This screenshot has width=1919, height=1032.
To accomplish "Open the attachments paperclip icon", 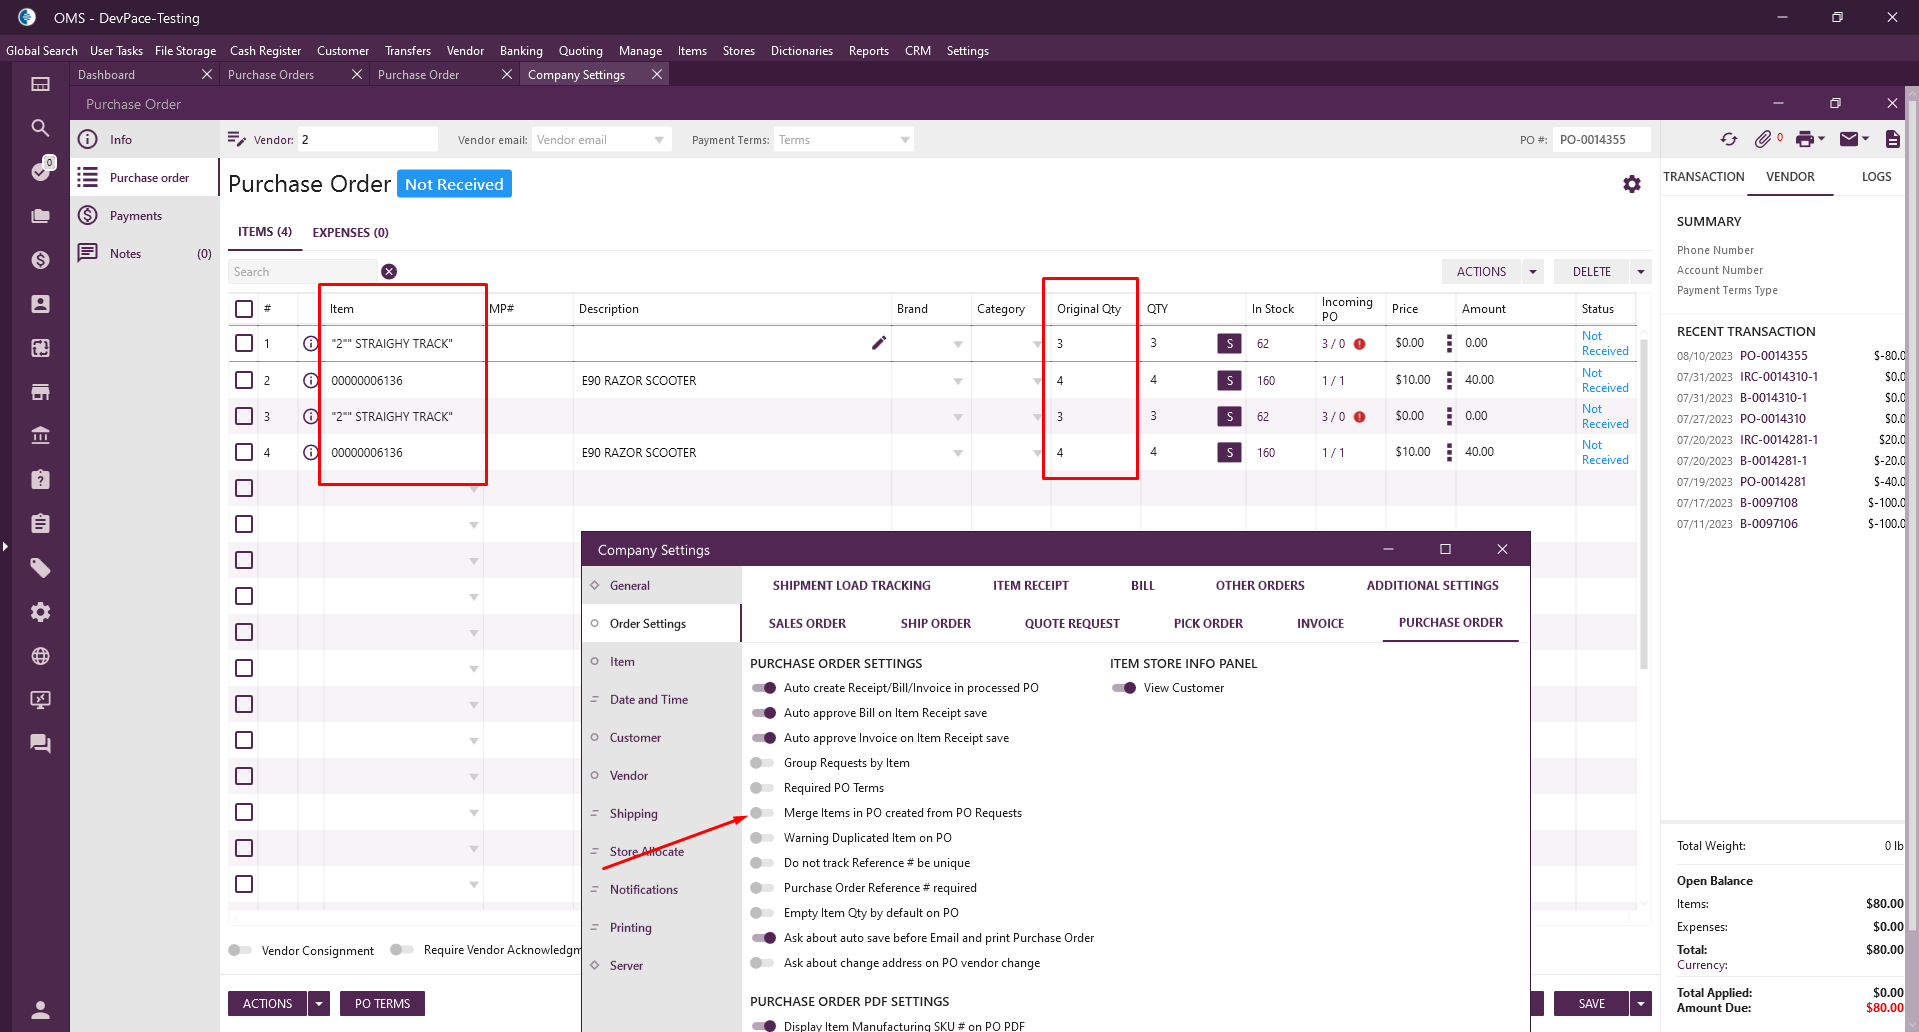I will (x=1763, y=140).
